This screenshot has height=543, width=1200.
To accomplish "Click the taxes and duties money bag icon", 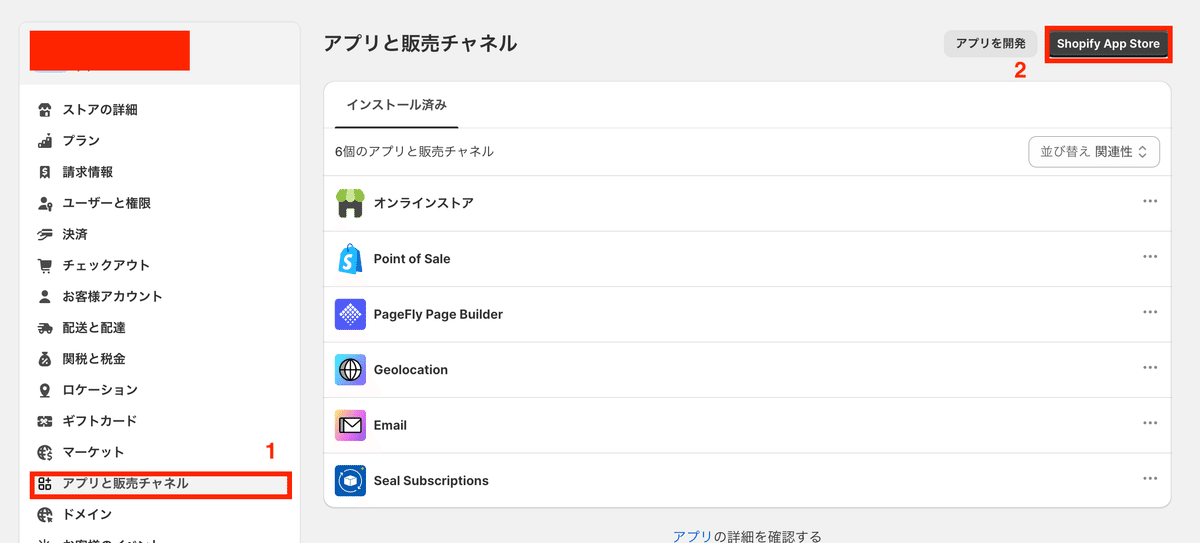I will coord(44,358).
